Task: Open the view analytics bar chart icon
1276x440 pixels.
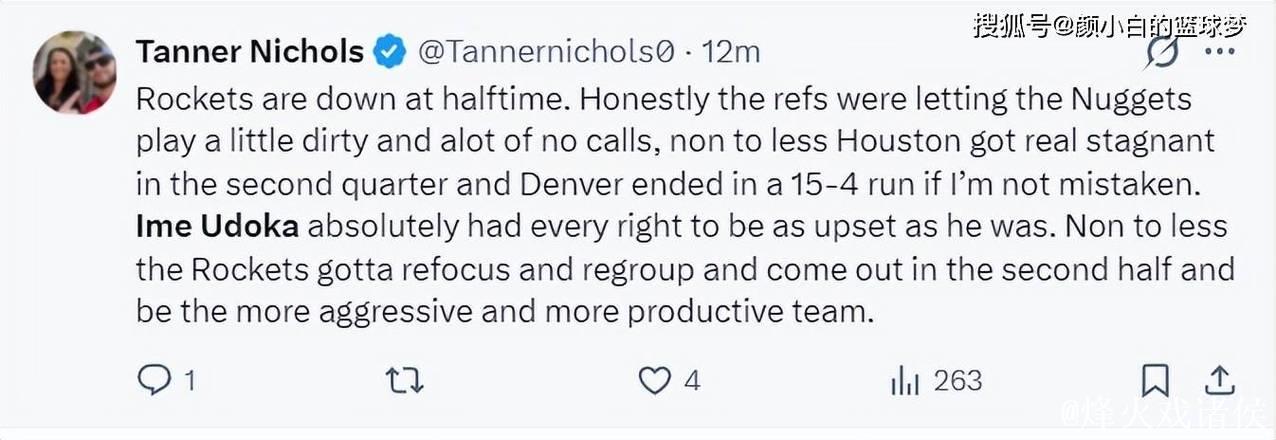Action: 904,380
